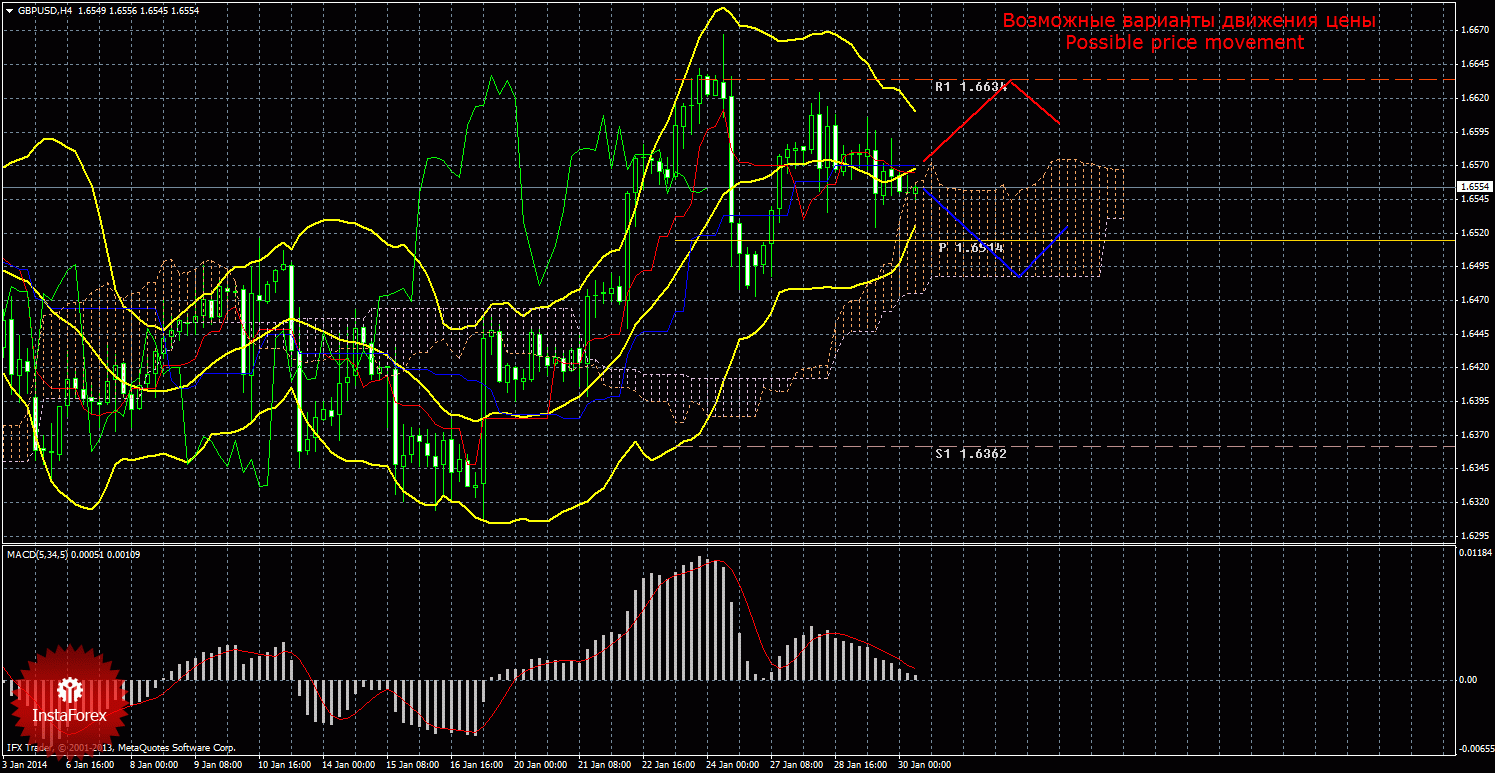The height and width of the screenshot is (773, 1495).
Task: Click the 1.6345 price axis value
Action: click(1475, 468)
